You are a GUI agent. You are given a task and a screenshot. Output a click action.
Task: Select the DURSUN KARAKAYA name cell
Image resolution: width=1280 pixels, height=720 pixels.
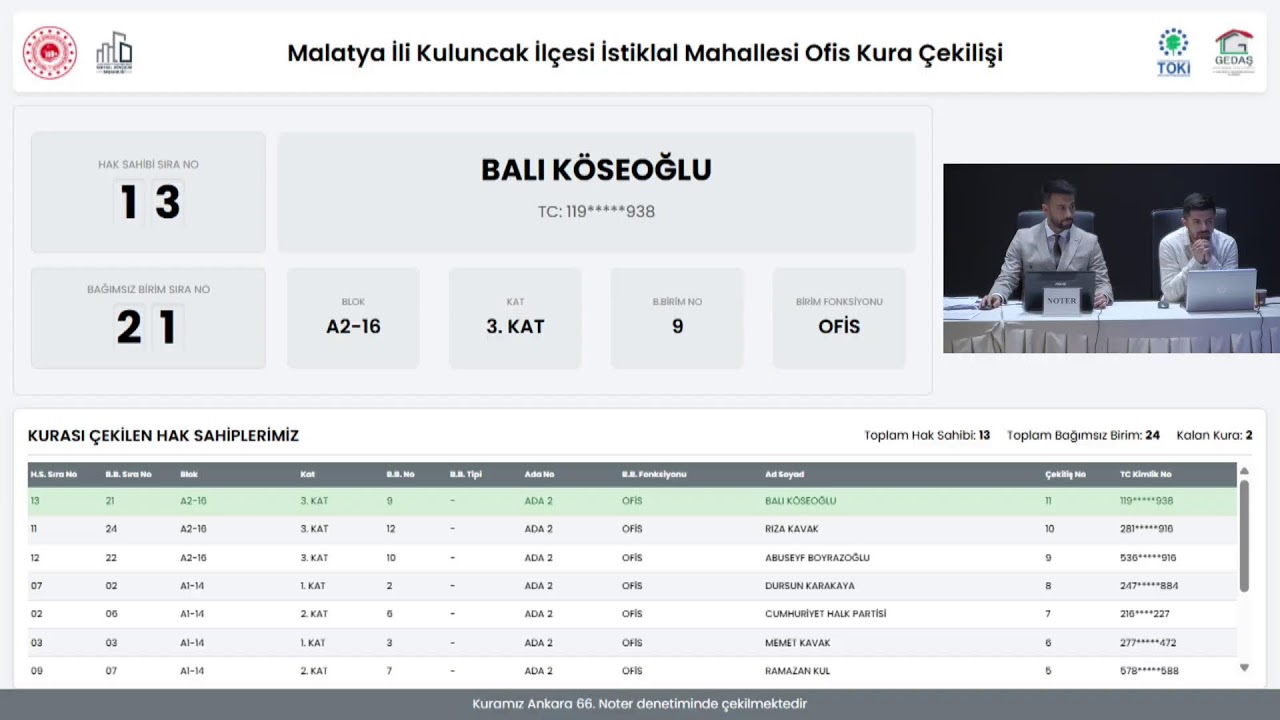click(809, 586)
